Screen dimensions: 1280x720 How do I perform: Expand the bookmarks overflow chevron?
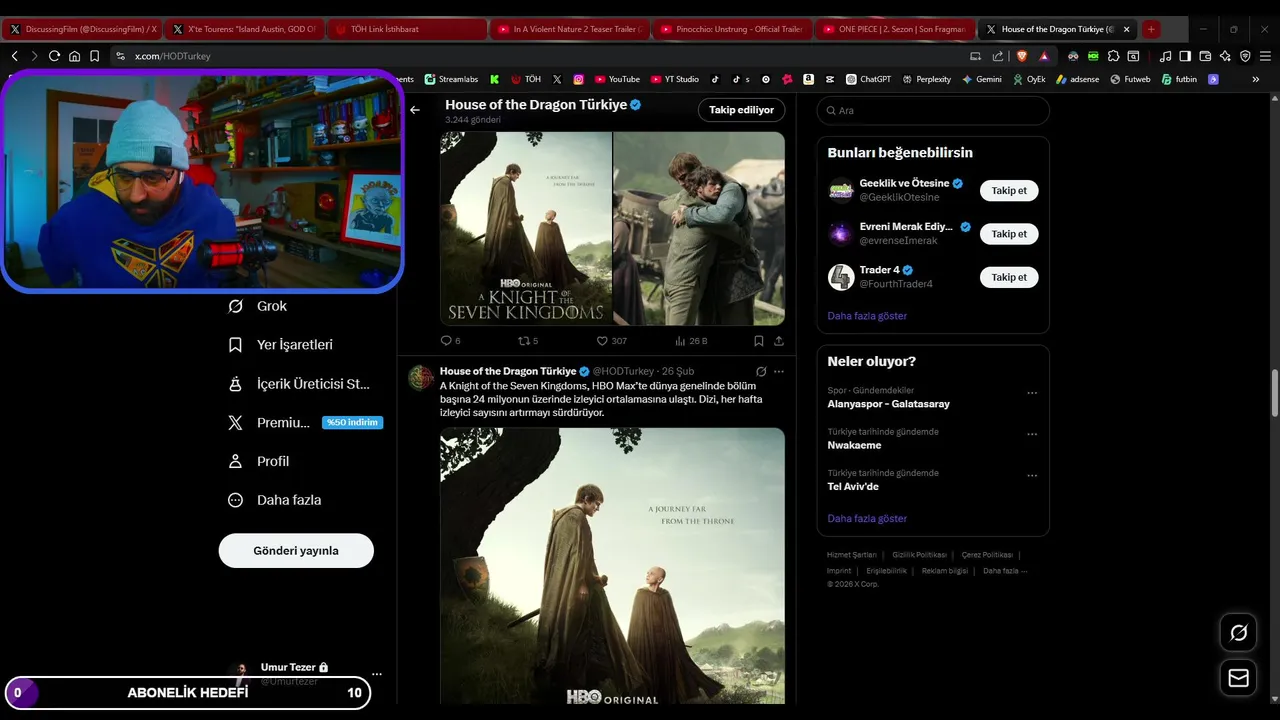click(x=1256, y=79)
